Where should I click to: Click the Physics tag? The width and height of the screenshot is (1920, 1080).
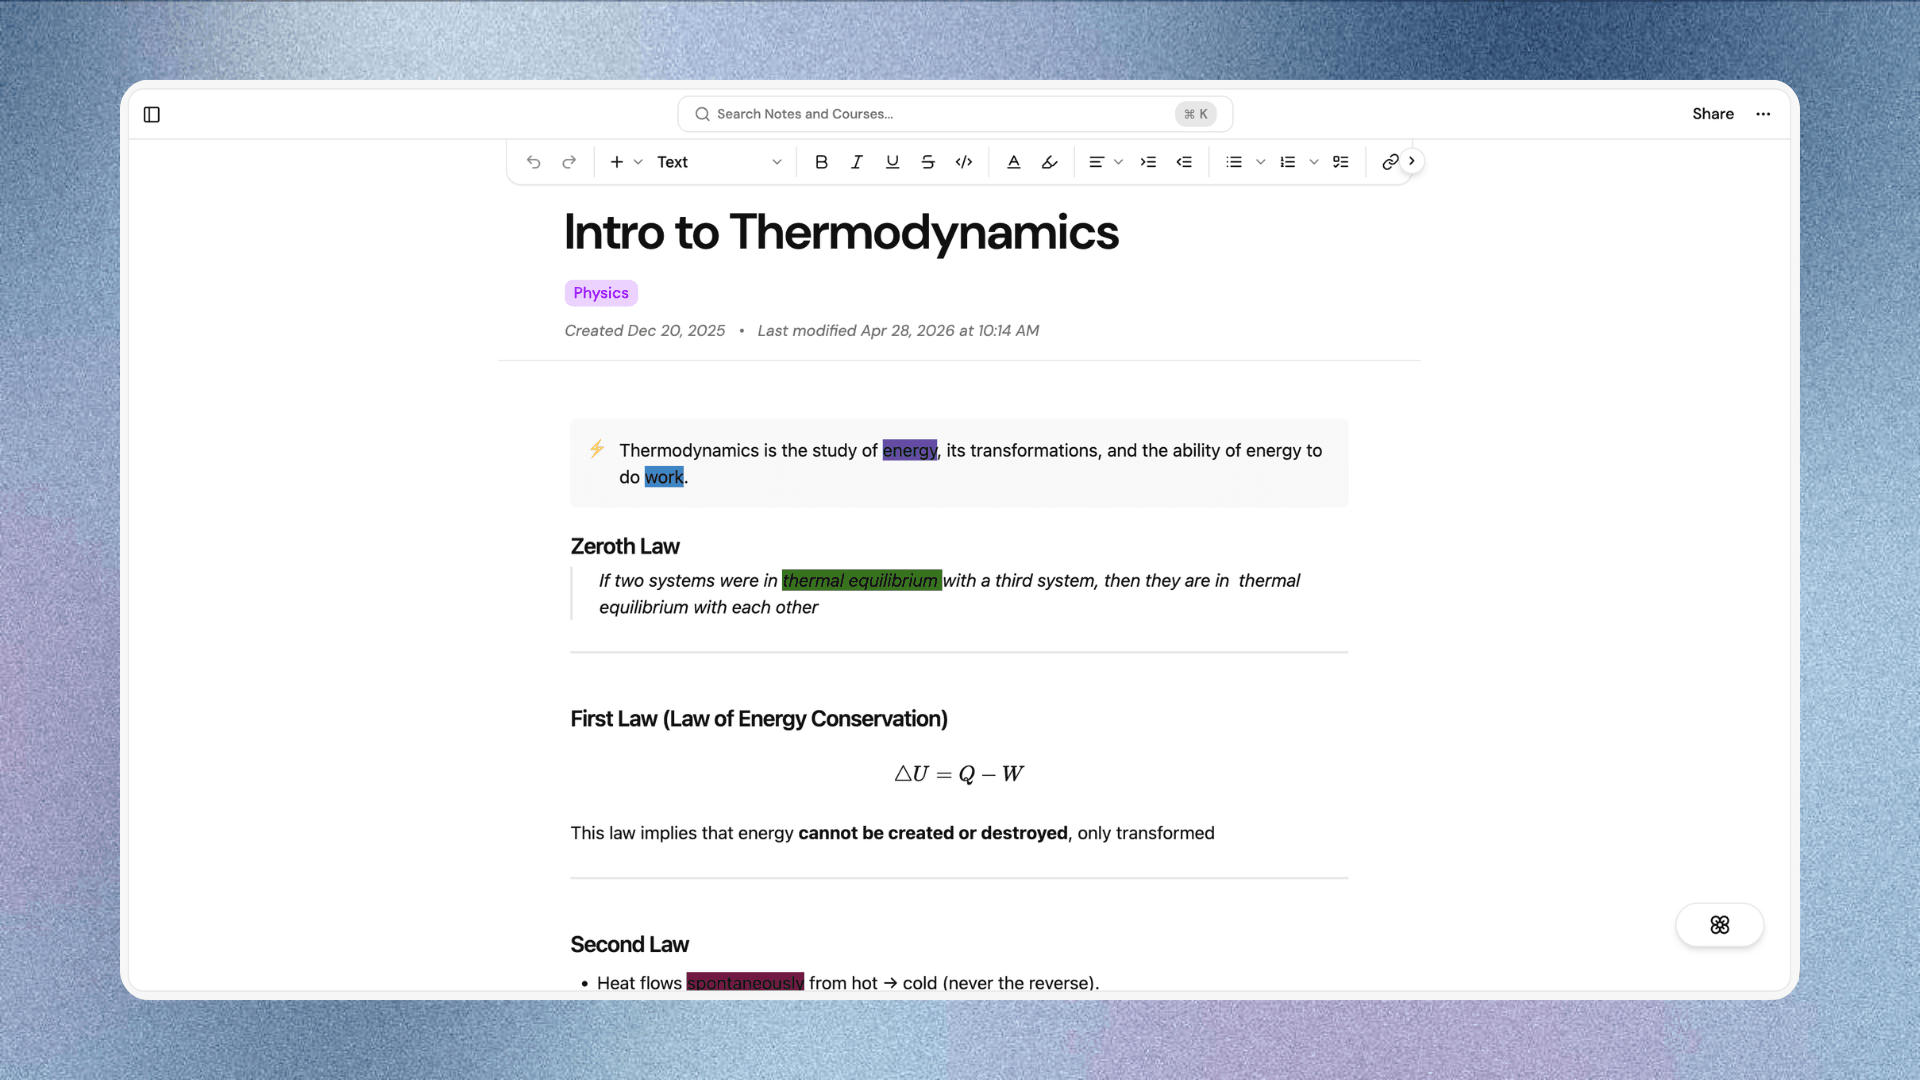coord(601,293)
